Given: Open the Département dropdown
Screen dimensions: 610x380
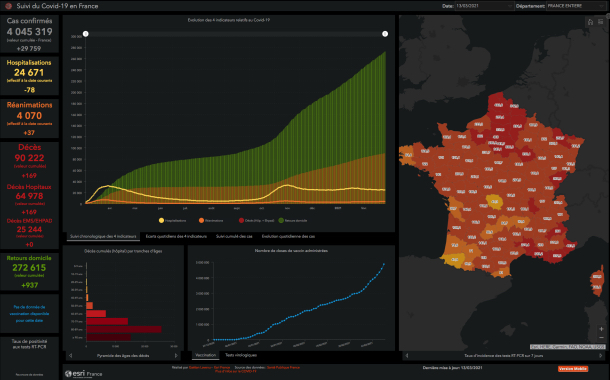Looking at the screenshot, I should 576,6.
